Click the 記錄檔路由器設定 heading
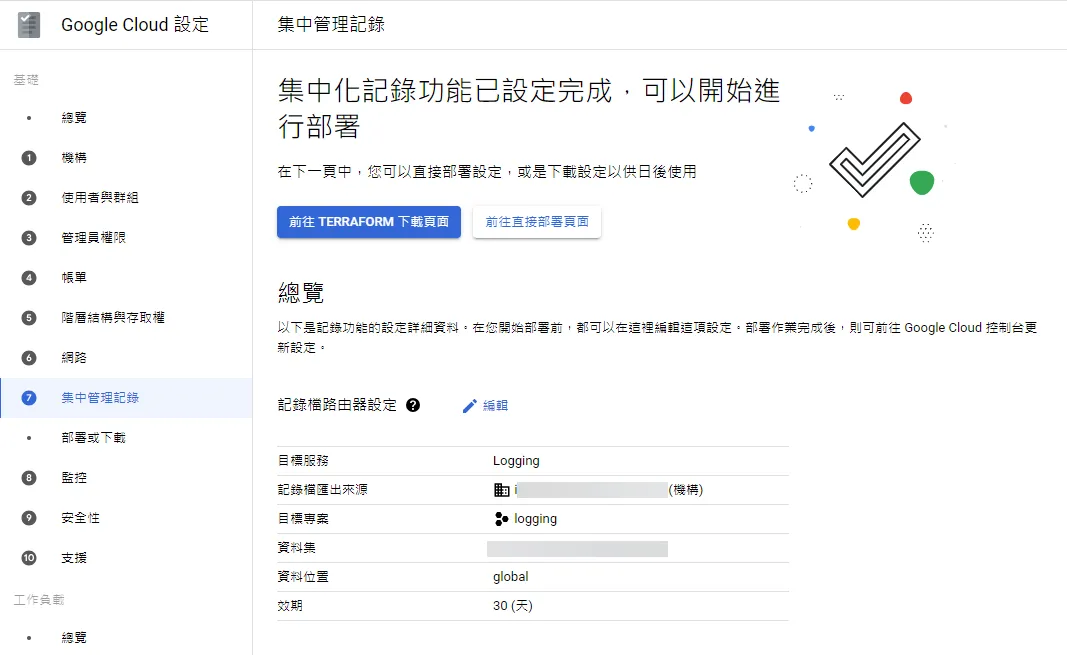 (337, 405)
